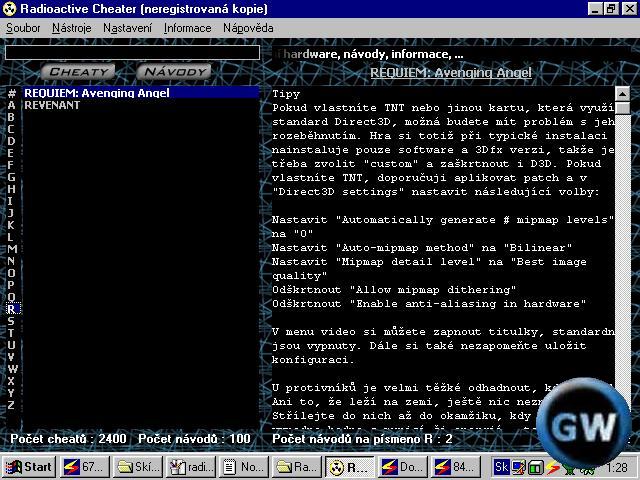Select letter D in the index

point(11,141)
